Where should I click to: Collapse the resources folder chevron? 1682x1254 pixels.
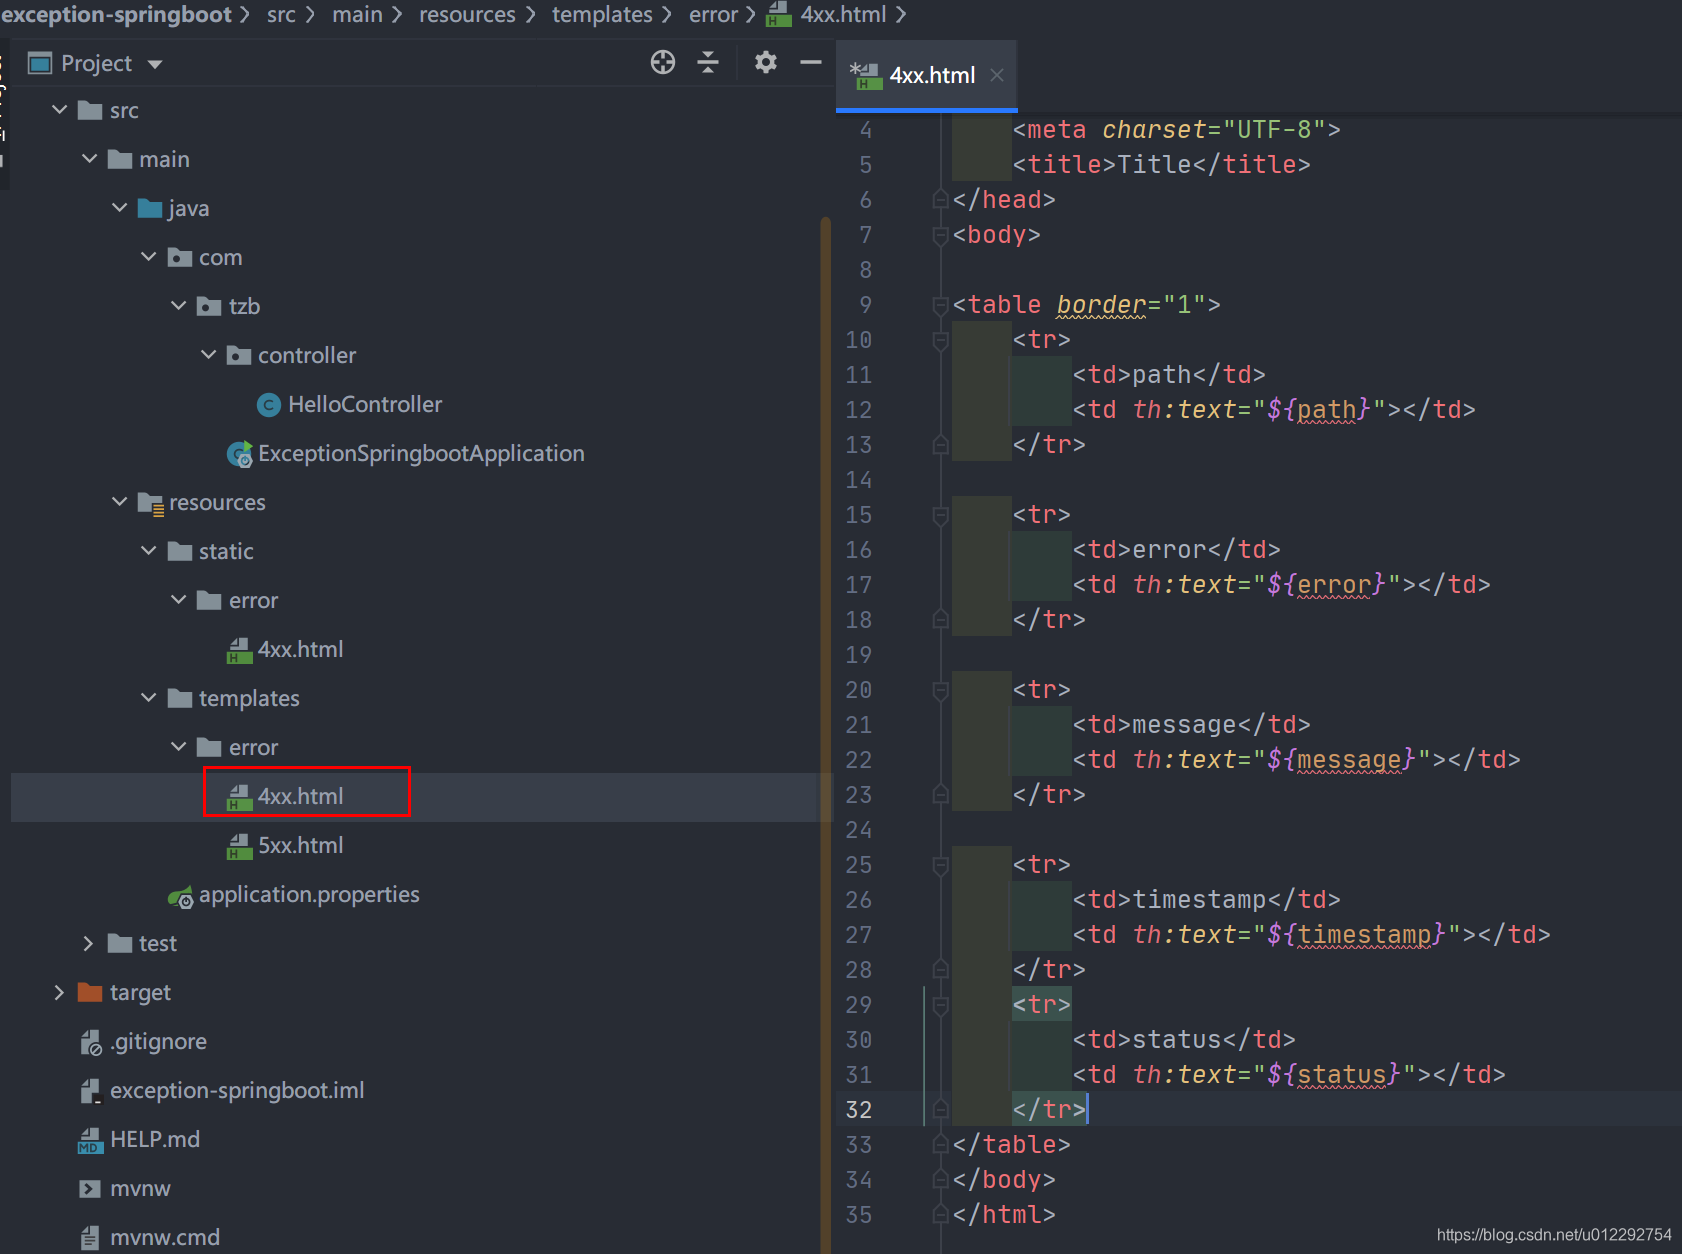(x=120, y=502)
